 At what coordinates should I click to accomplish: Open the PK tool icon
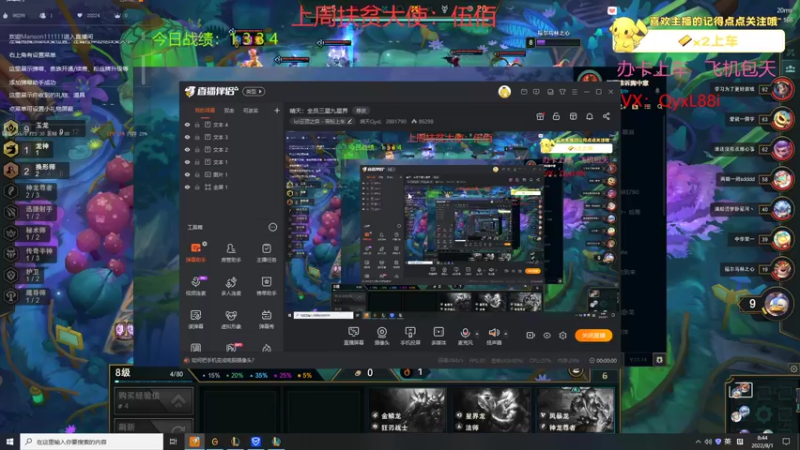pyautogui.click(x=231, y=347)
